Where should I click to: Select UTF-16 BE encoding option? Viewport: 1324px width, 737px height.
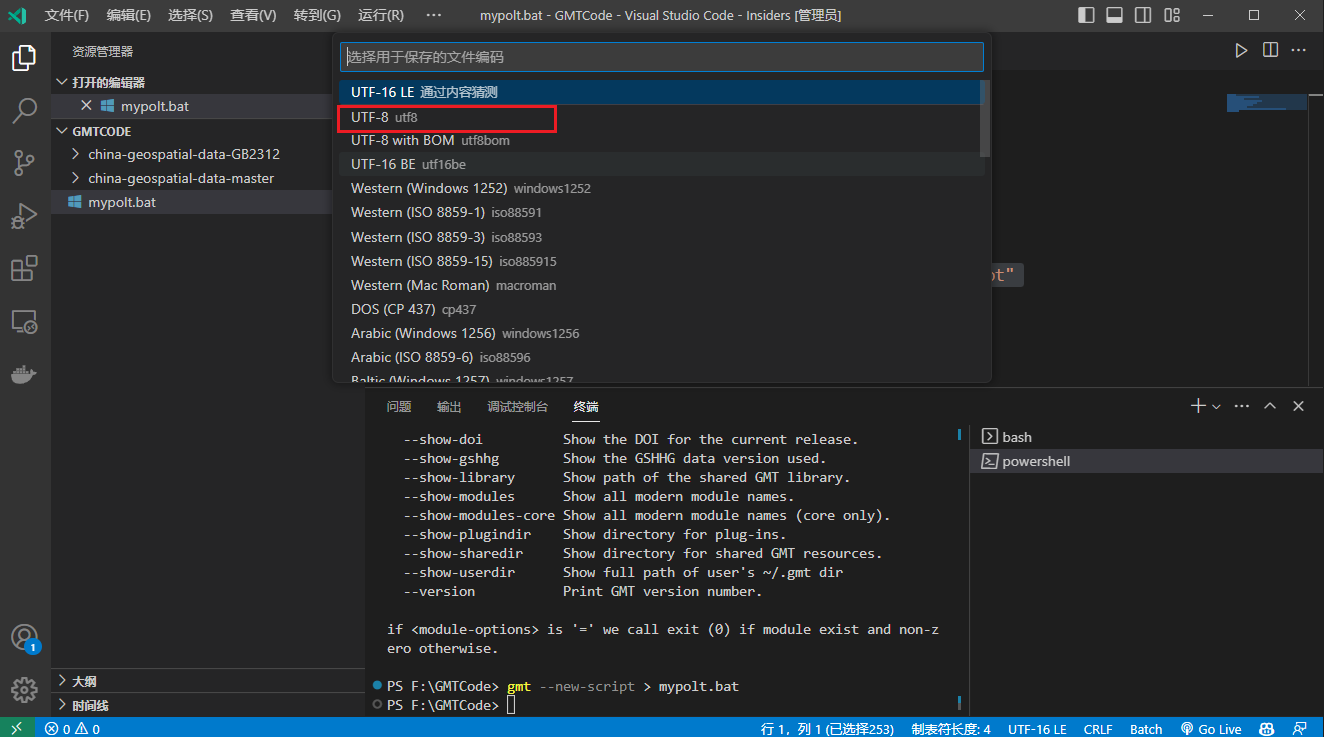tap(661, 164)
